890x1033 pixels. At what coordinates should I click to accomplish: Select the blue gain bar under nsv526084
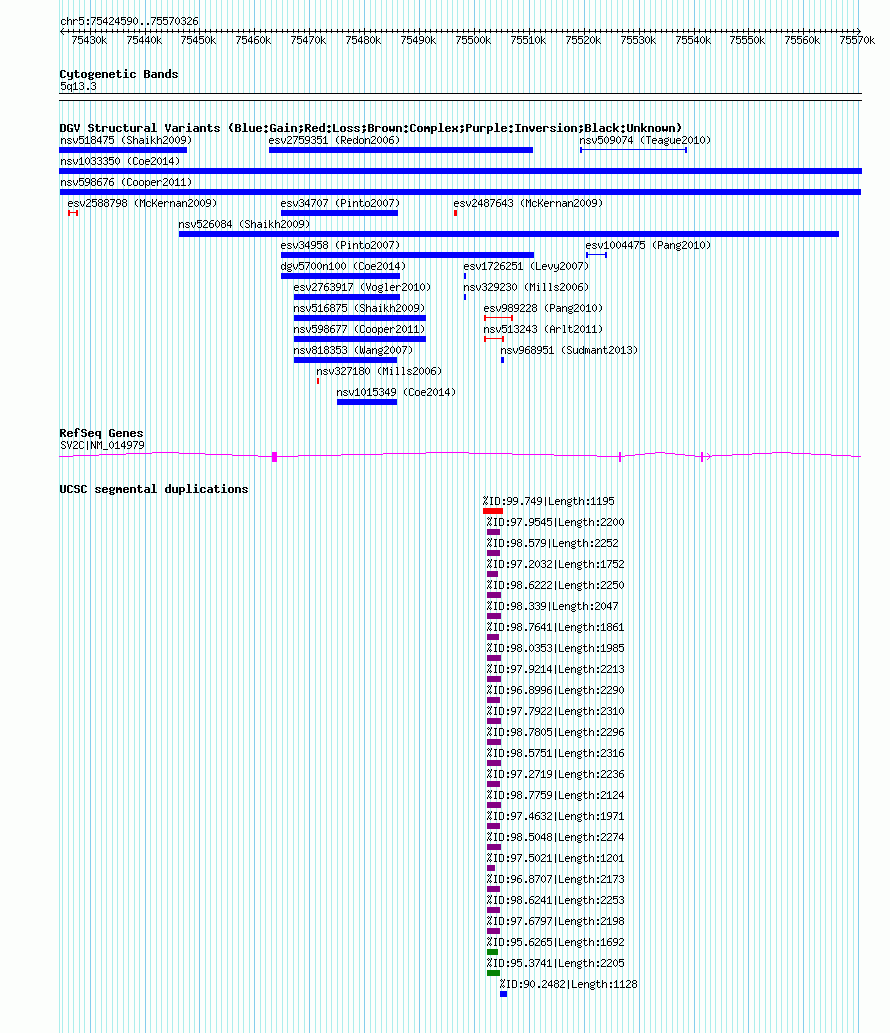click(509, 234)
